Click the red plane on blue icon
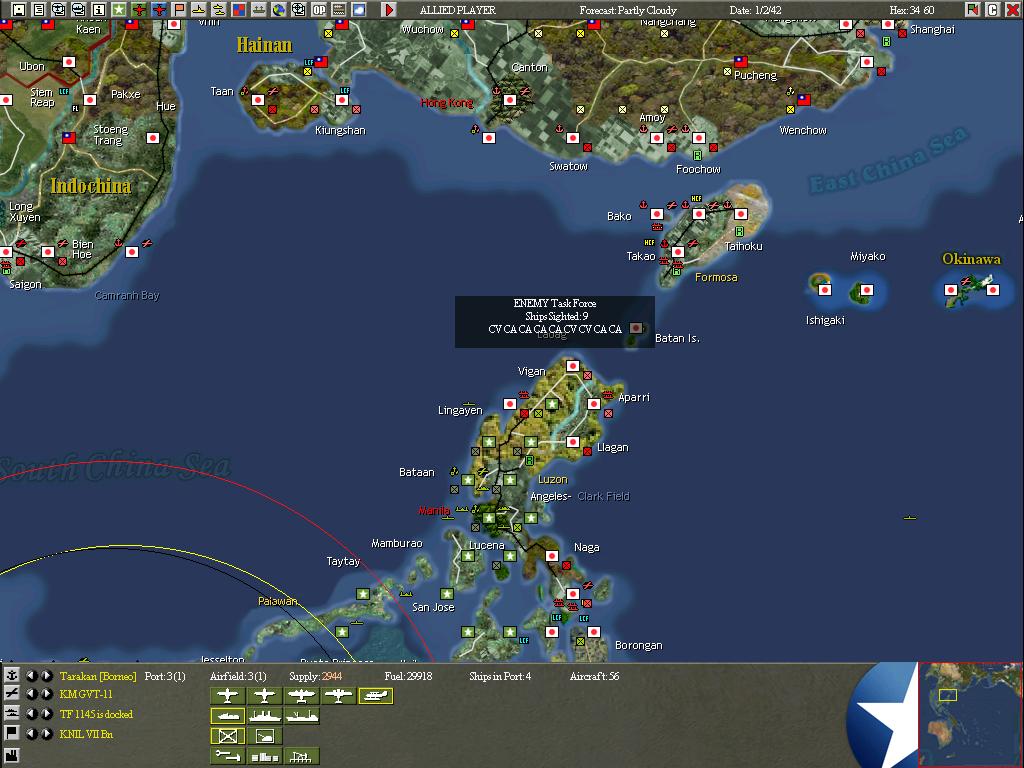The width and height of the screenshot is (1024, 768). click(159, 9)
